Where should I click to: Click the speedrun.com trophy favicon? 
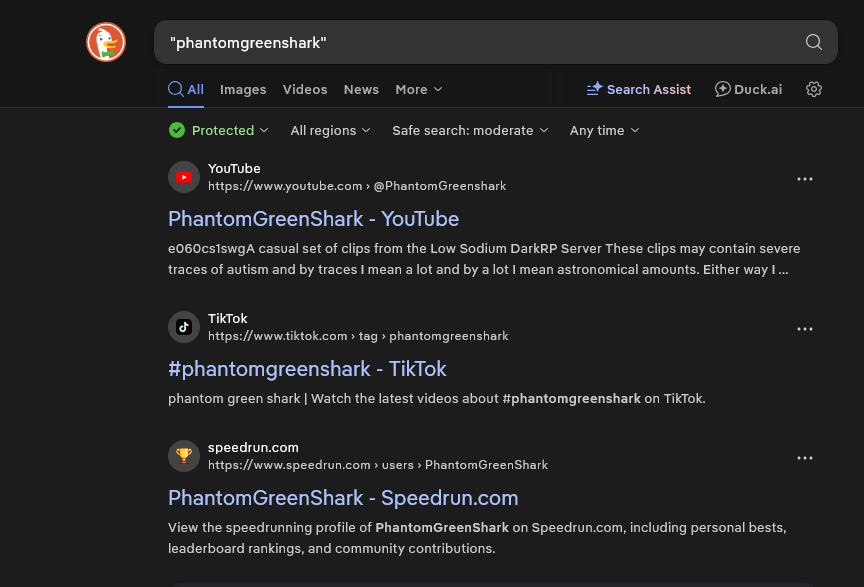coord(184,456)
